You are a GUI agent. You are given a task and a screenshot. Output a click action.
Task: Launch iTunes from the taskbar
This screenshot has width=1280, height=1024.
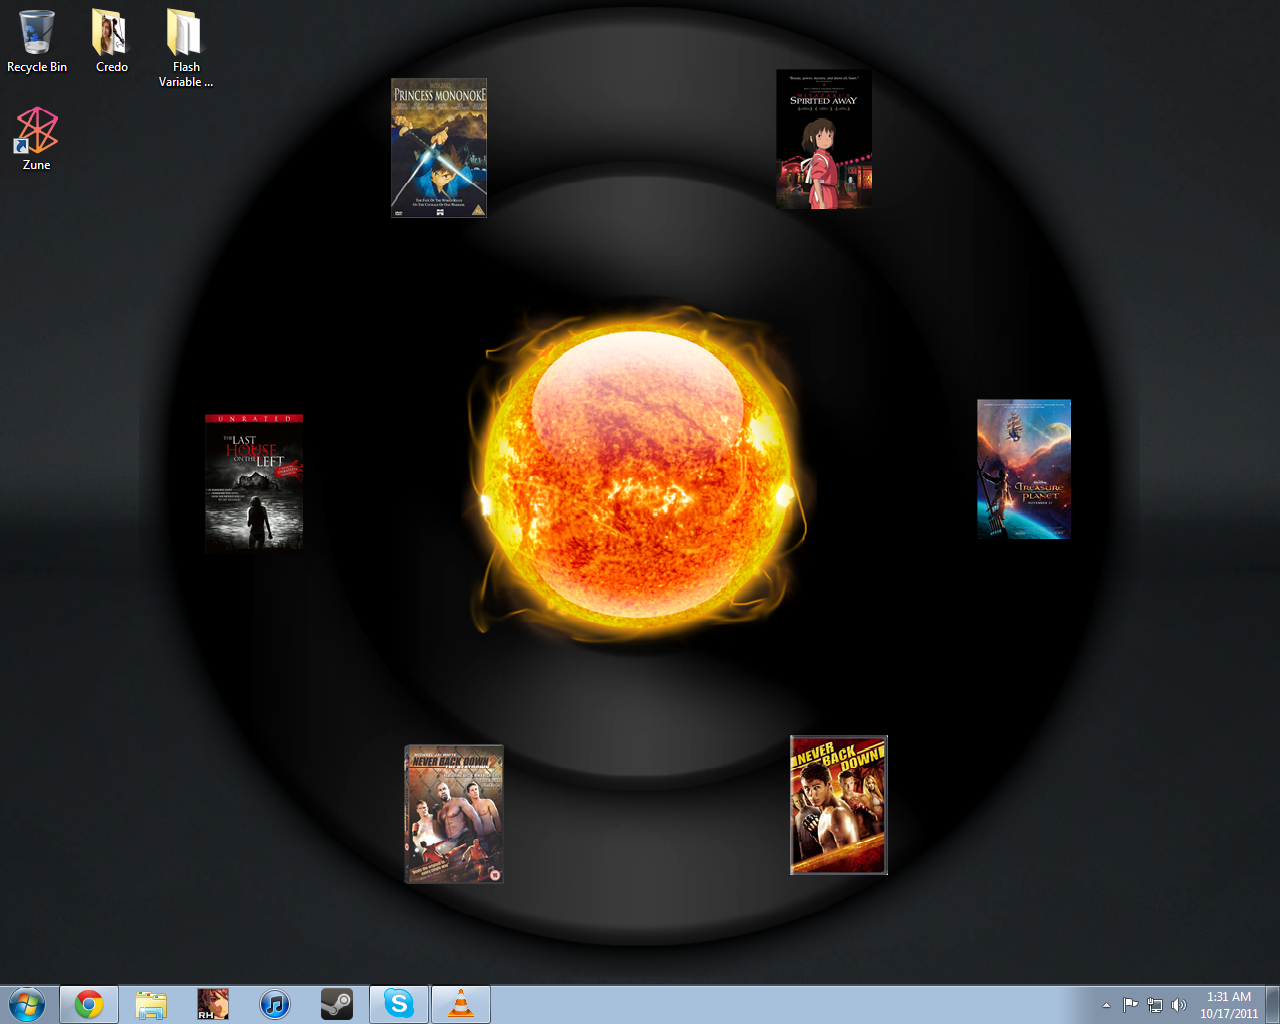pyautogui.click(x=275, y=1004)
